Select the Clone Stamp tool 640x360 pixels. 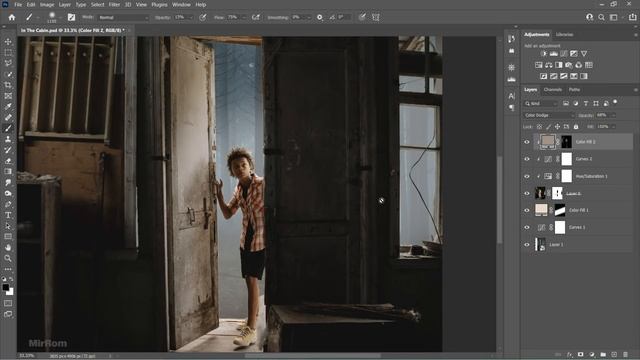8,139
